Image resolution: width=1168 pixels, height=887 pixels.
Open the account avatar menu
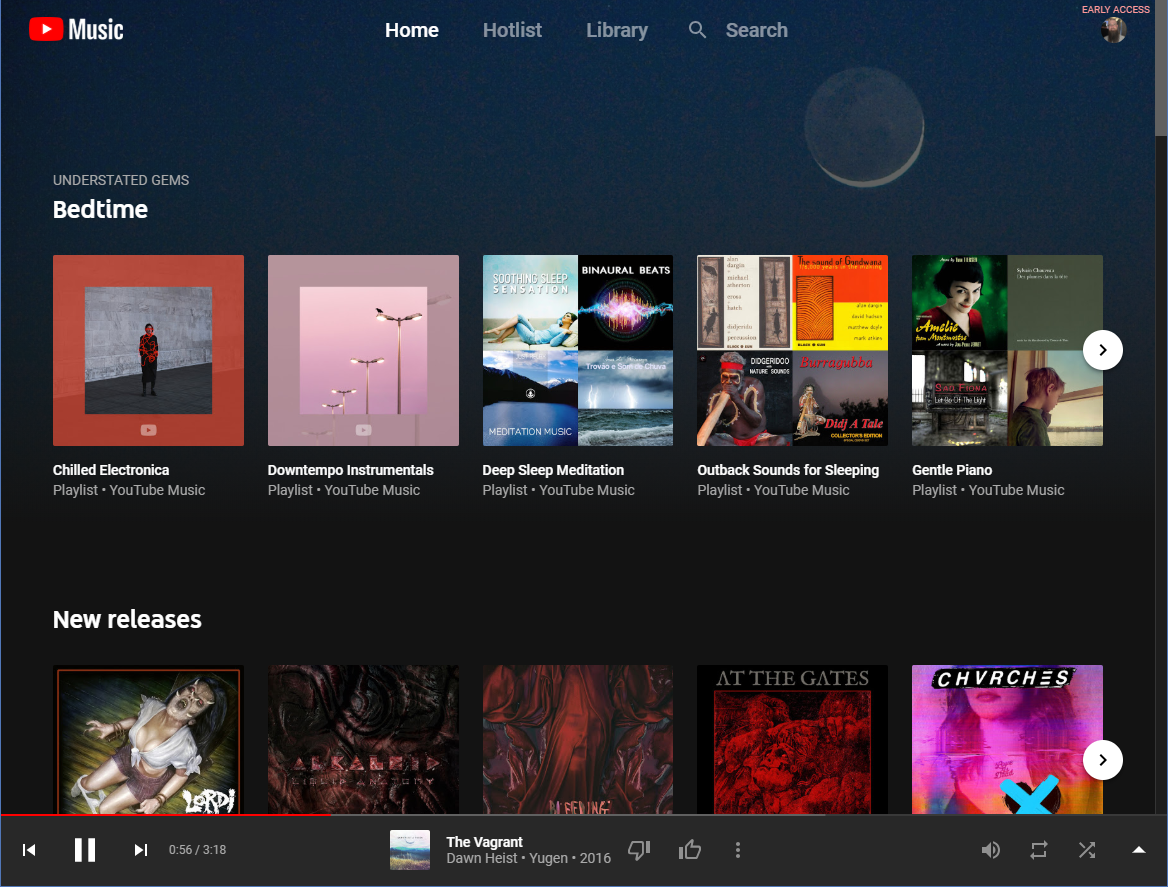(1114, 30)
